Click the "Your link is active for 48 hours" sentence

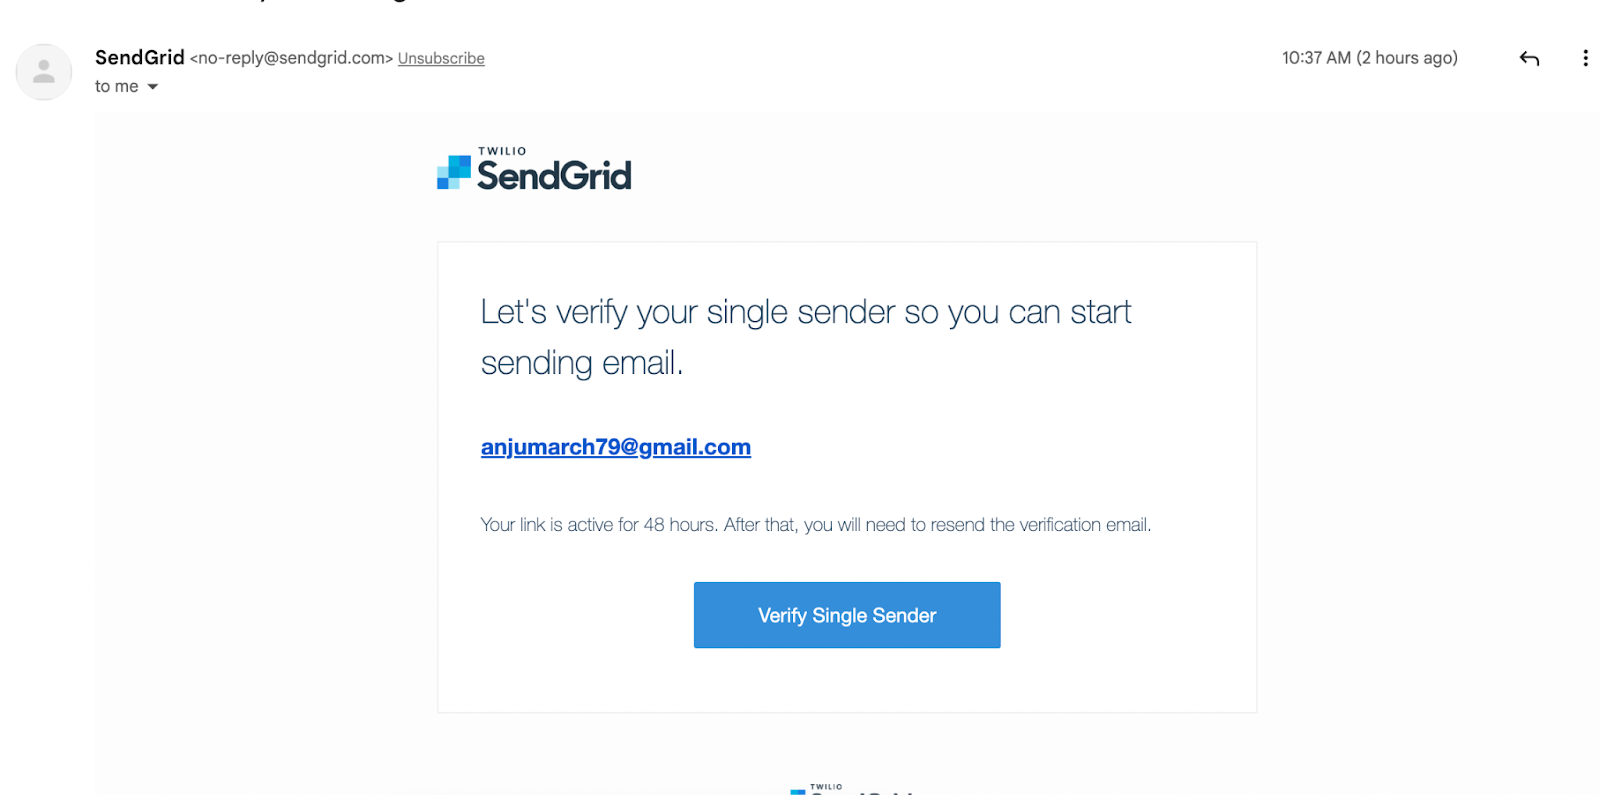[599, 525]
